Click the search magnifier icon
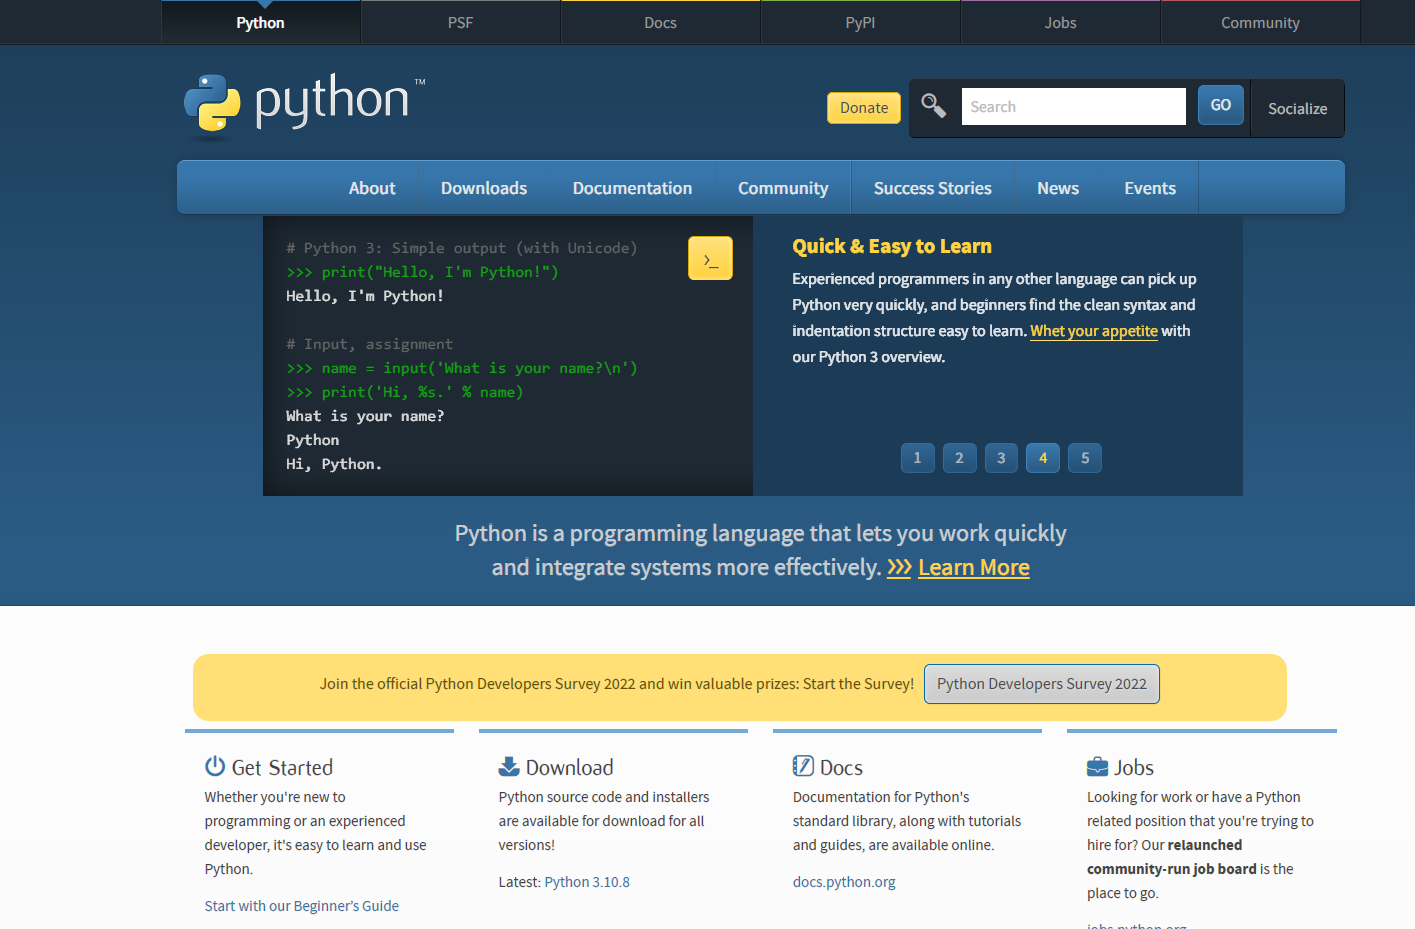1415x929 pixels. (x=933, y=104)
